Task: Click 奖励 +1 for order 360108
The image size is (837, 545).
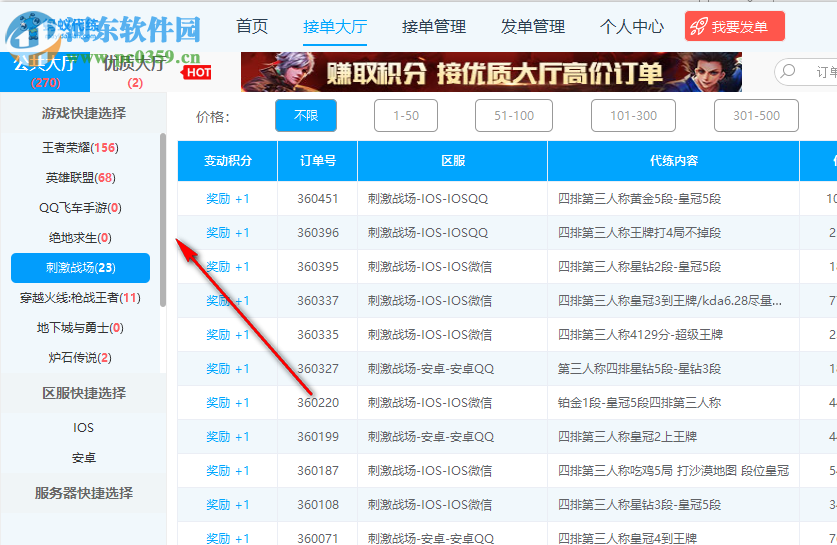Action: 227,504
